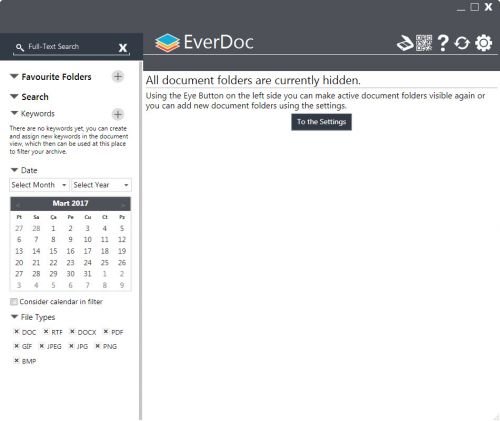
Task: Enable Consider calendar in filter
Action: click(14, 302)
